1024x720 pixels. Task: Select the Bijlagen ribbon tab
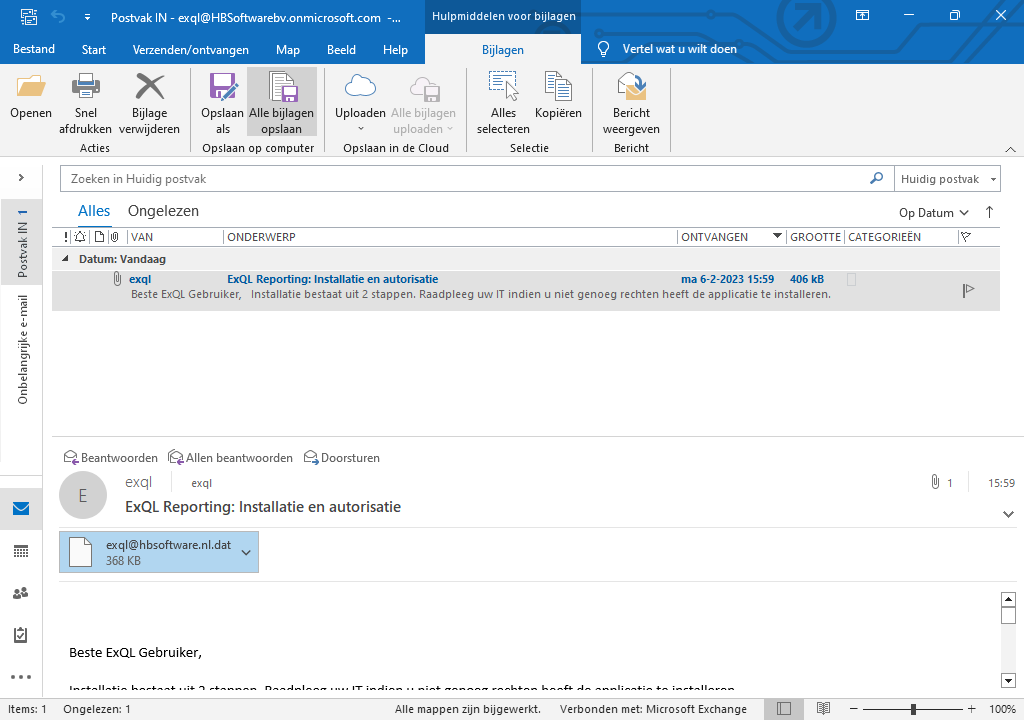(x=502, y=50)
